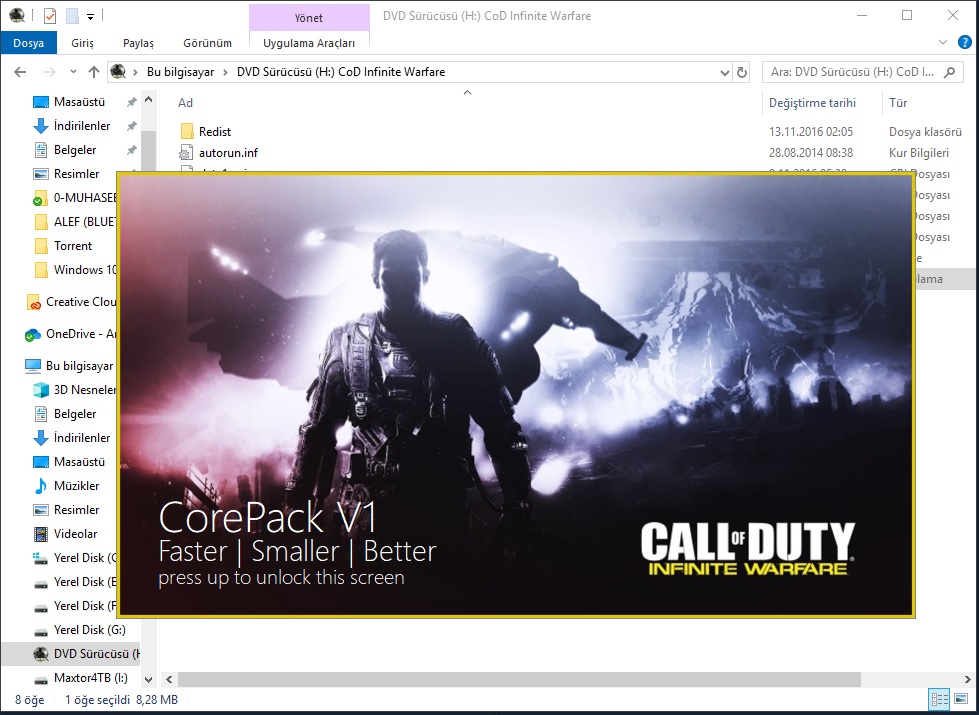The width and height of the screenshot is (979, 715).
Task: Open Help with the blue question mark
Action: tap(965, 42)
